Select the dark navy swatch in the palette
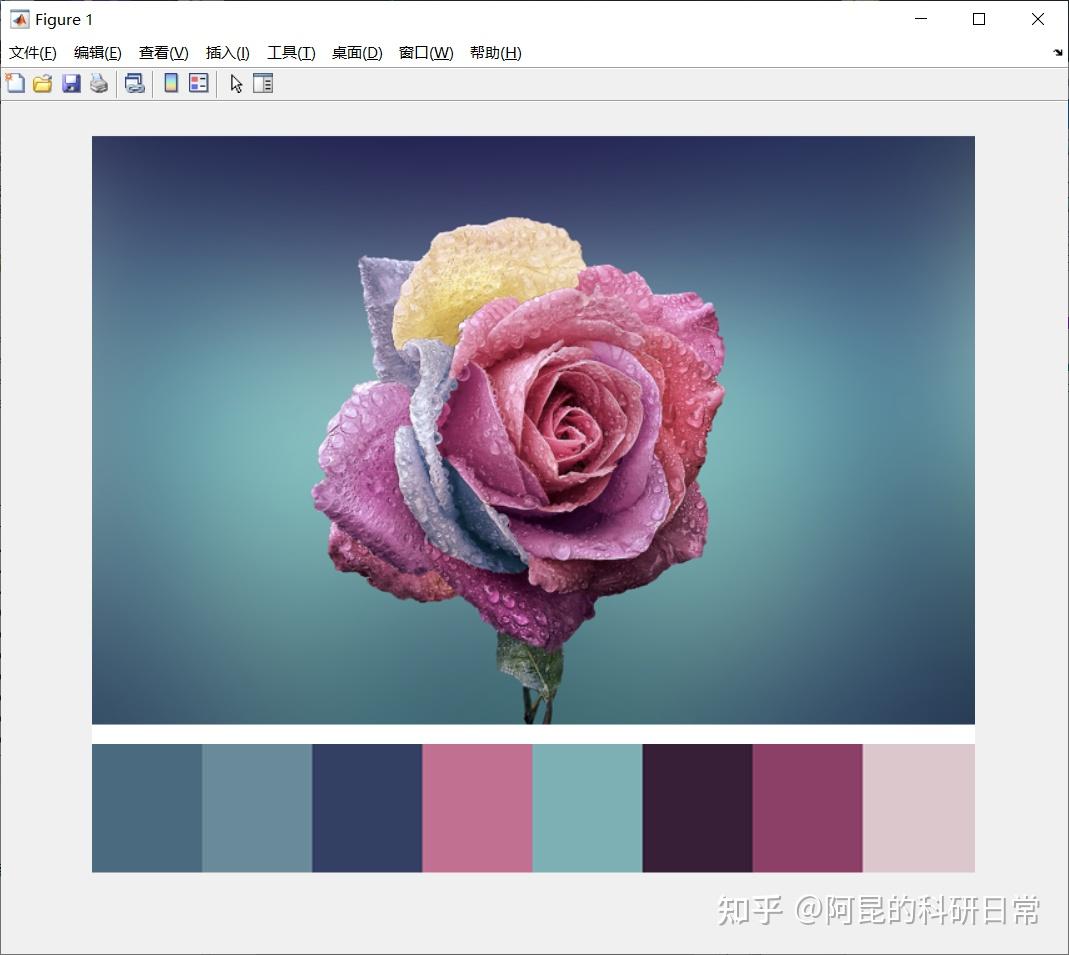Viewport: 1069px width, 955px height. pyautogui.click(x=365, y=807)
